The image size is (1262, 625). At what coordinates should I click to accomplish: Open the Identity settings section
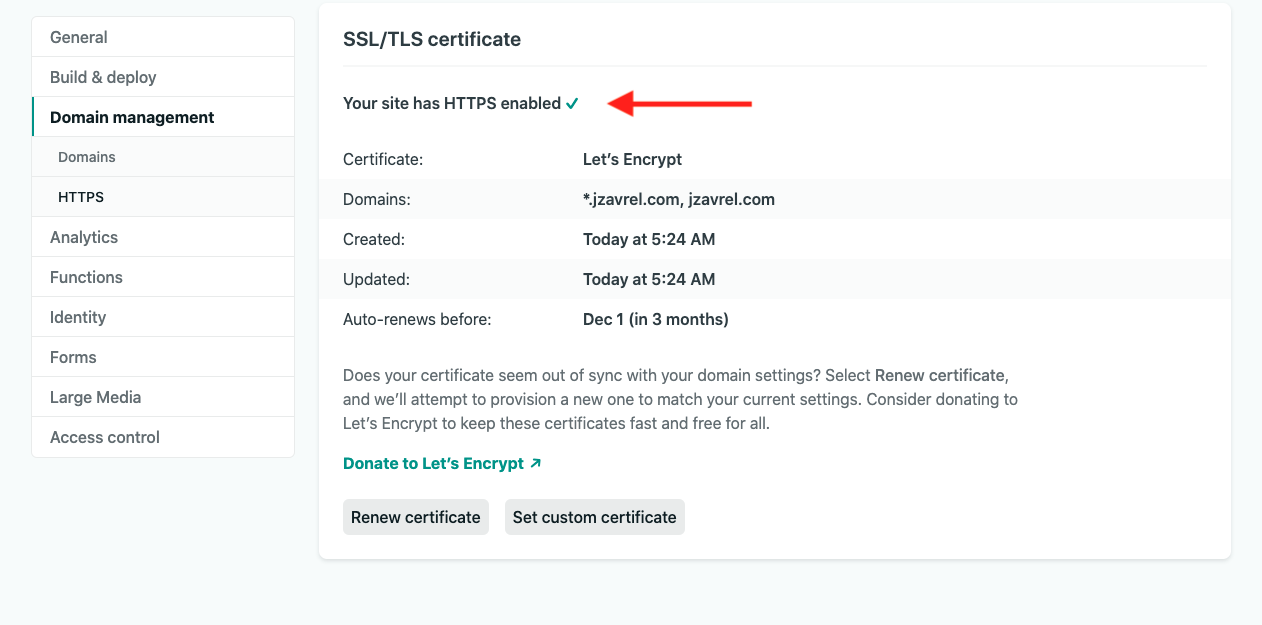[163, 317]
